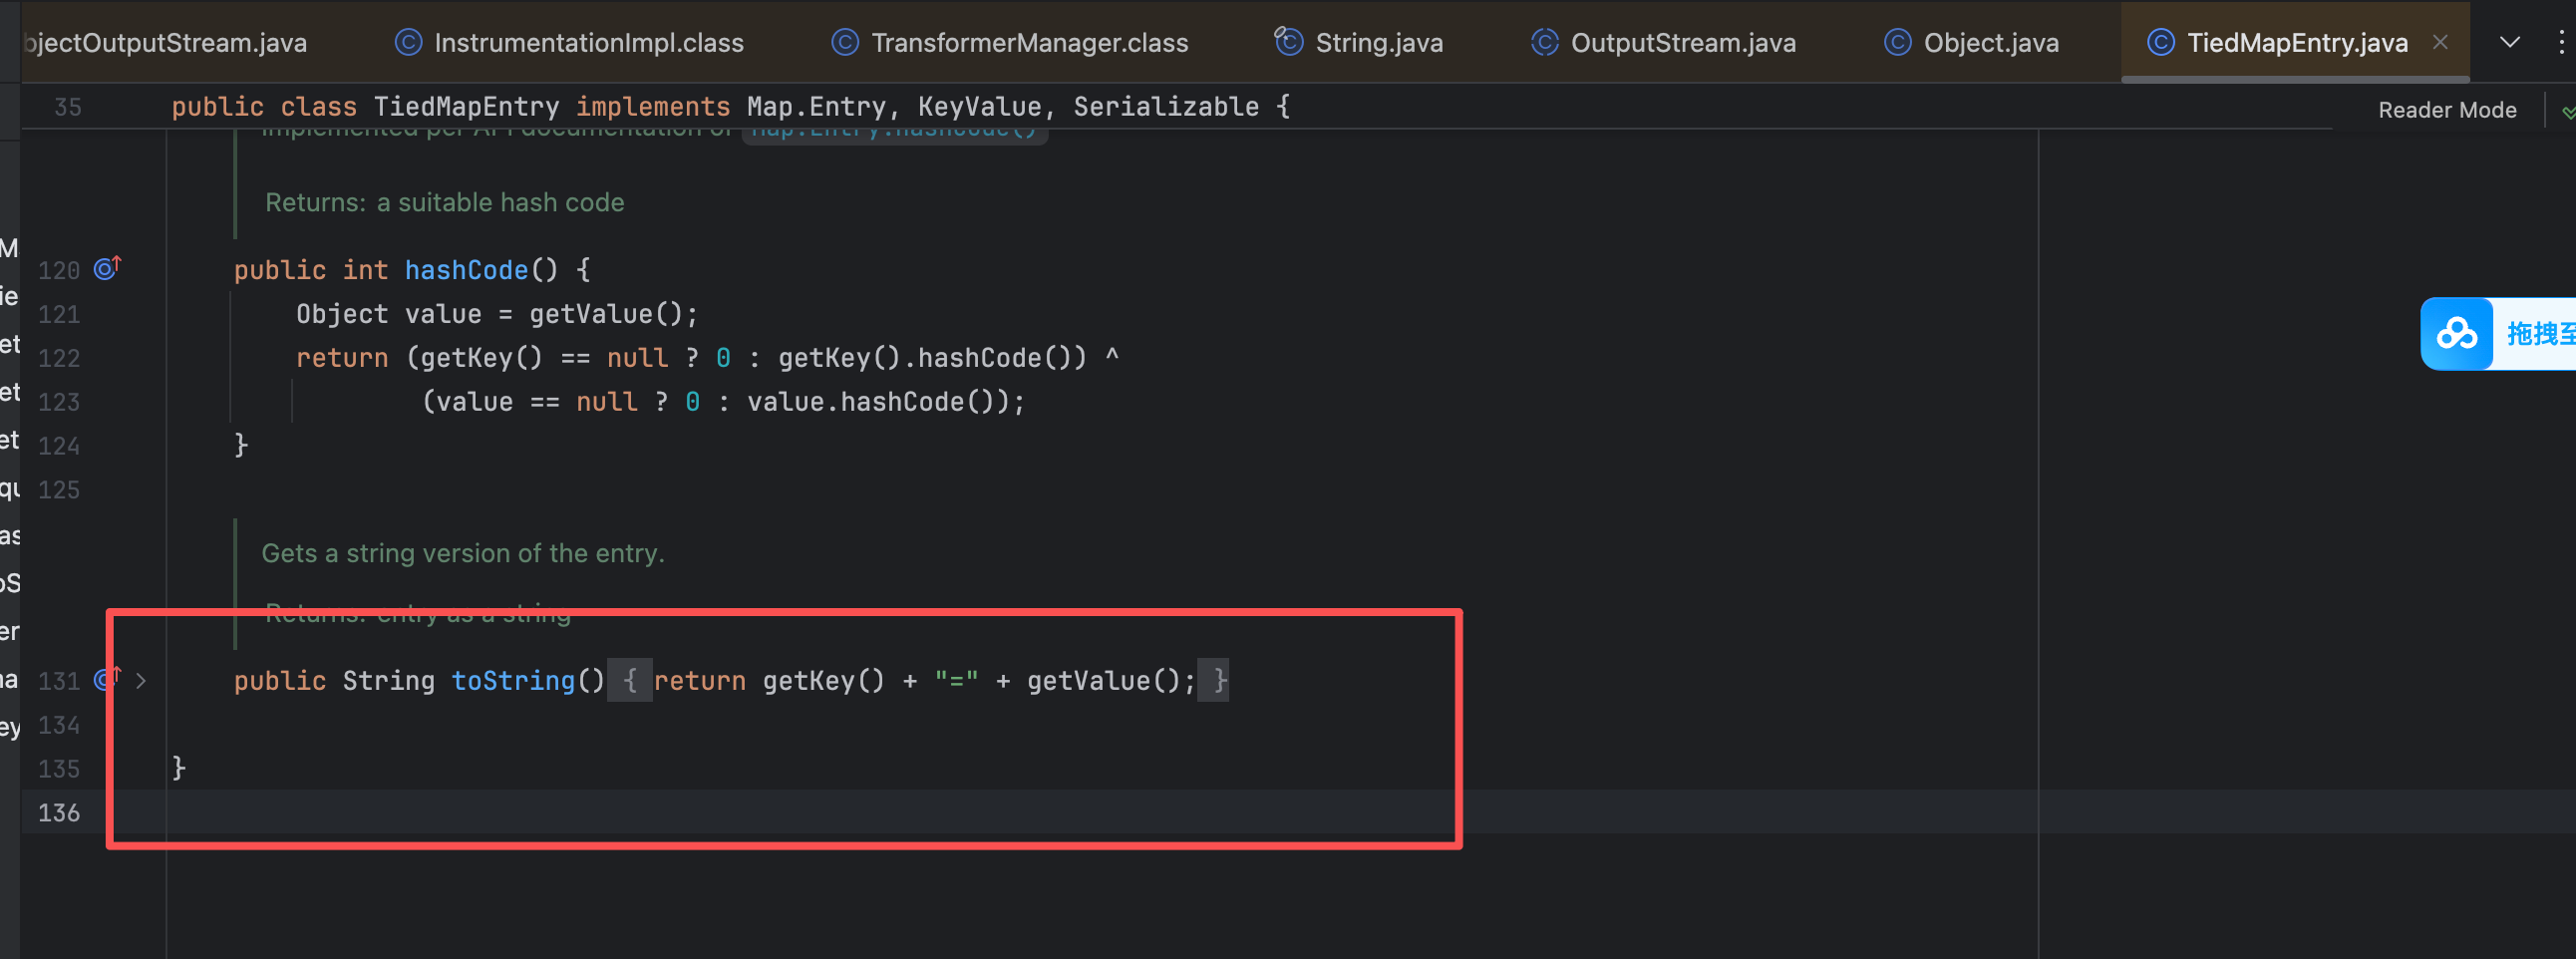Click the class icon on Object.java tab

click(1897, 42)
